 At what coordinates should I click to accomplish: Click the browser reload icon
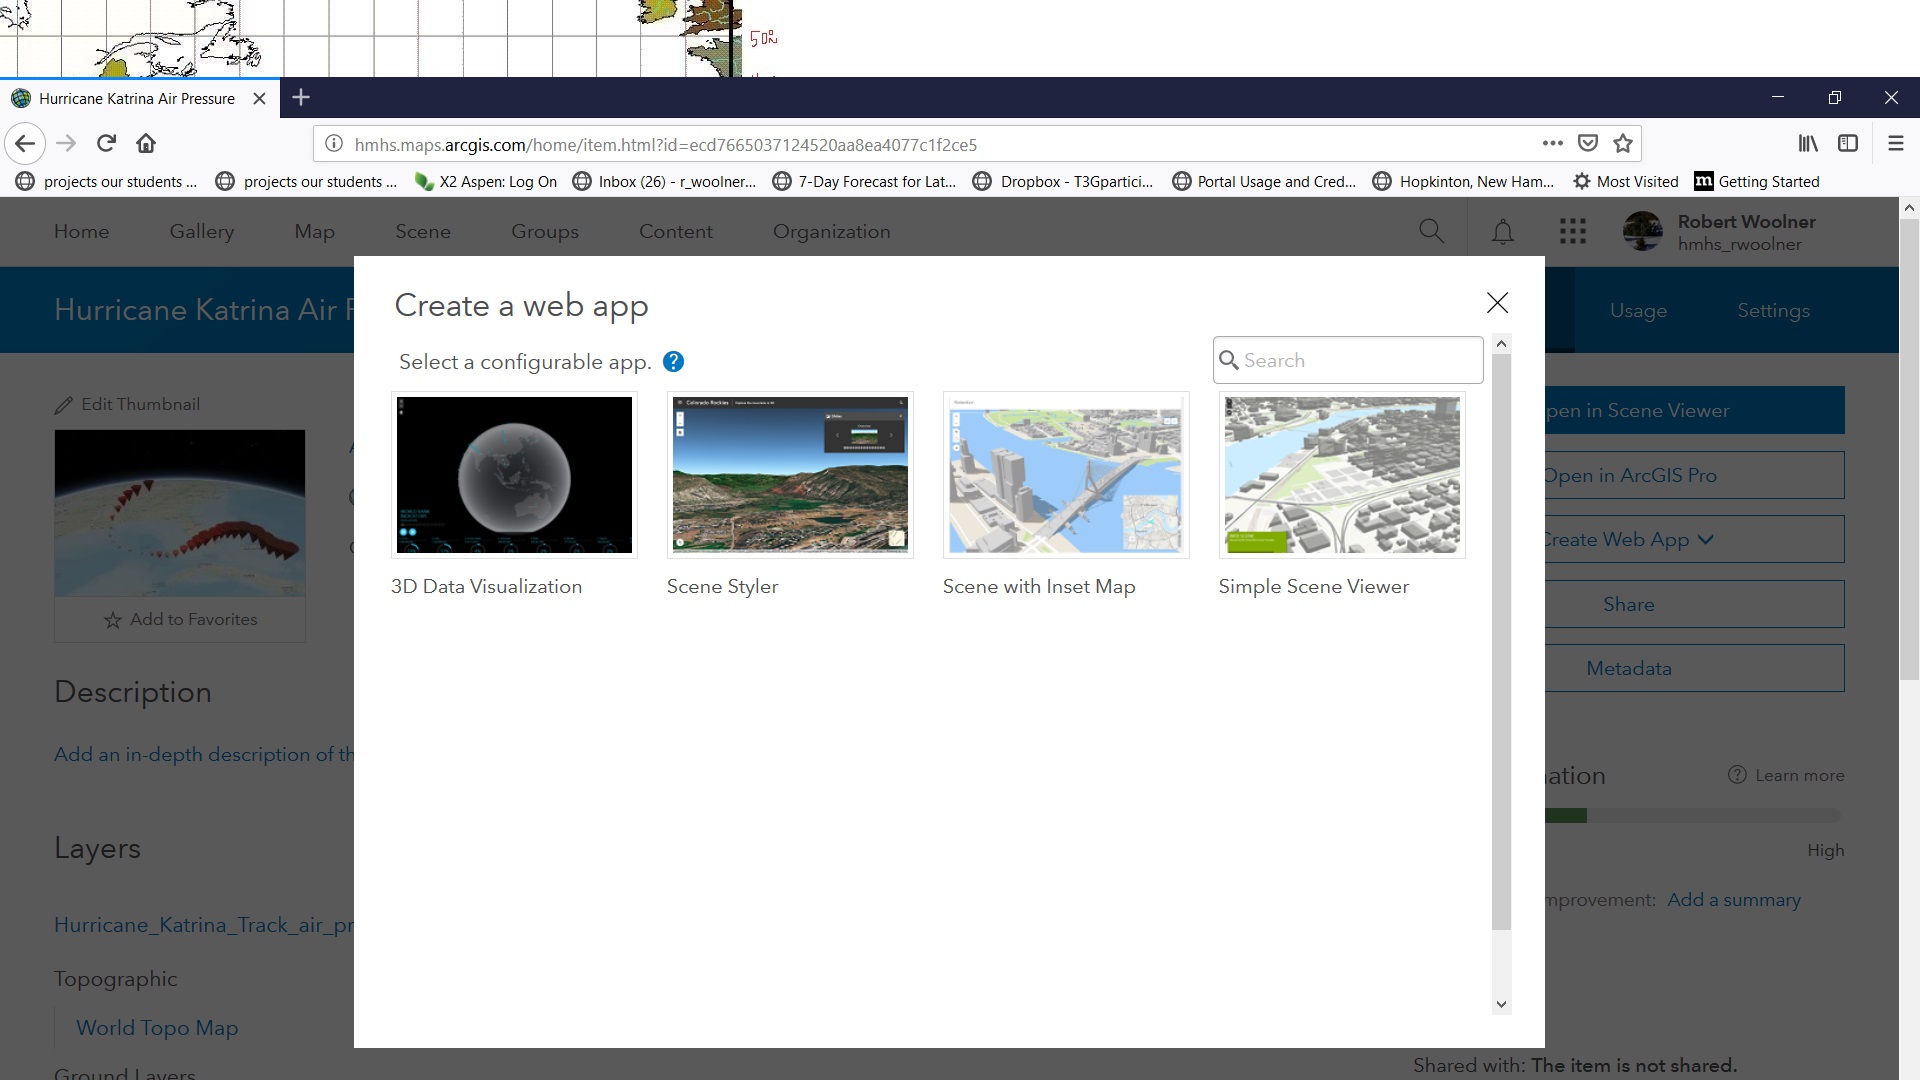[x=106, y=144]
